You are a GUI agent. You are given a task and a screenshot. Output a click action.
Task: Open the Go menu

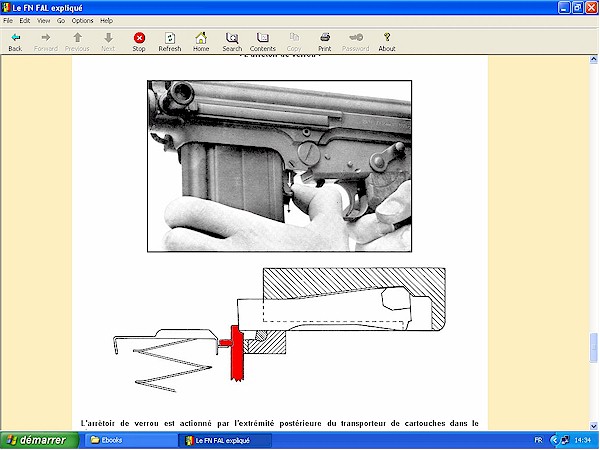[61, 21]
